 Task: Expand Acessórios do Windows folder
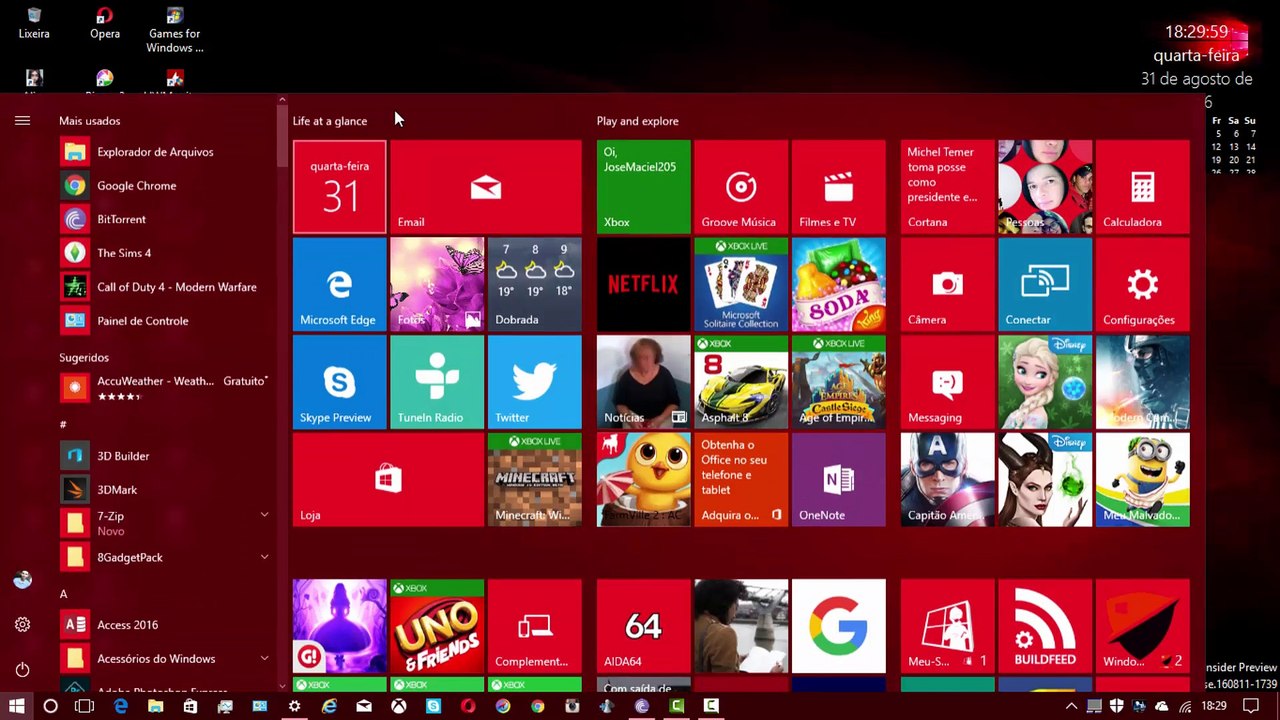pyautogui.click(x=264, y=658)
